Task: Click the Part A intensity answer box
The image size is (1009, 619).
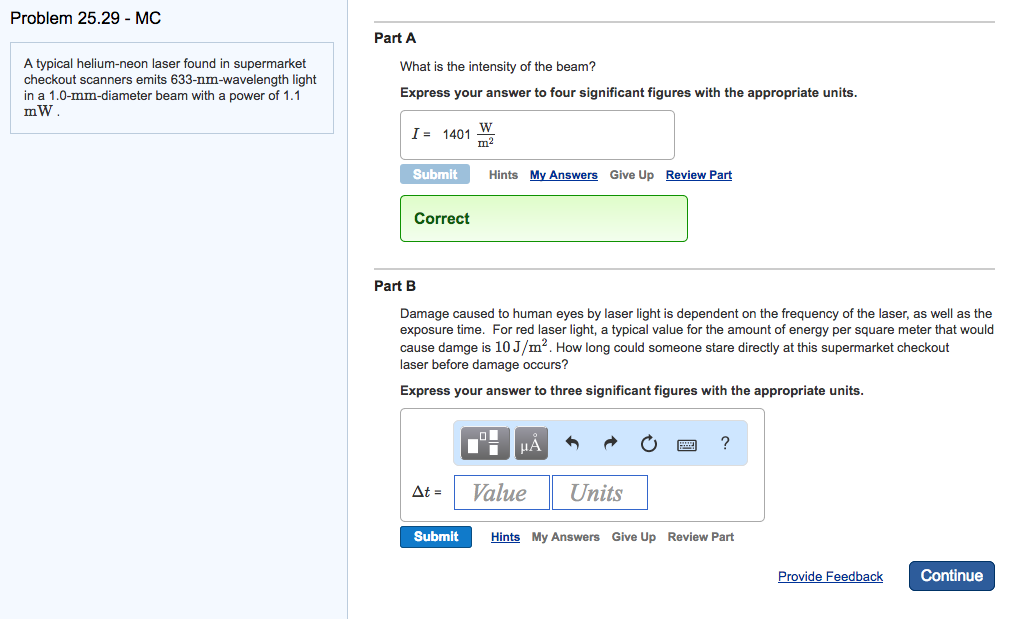Action: (x=537, y=135)
